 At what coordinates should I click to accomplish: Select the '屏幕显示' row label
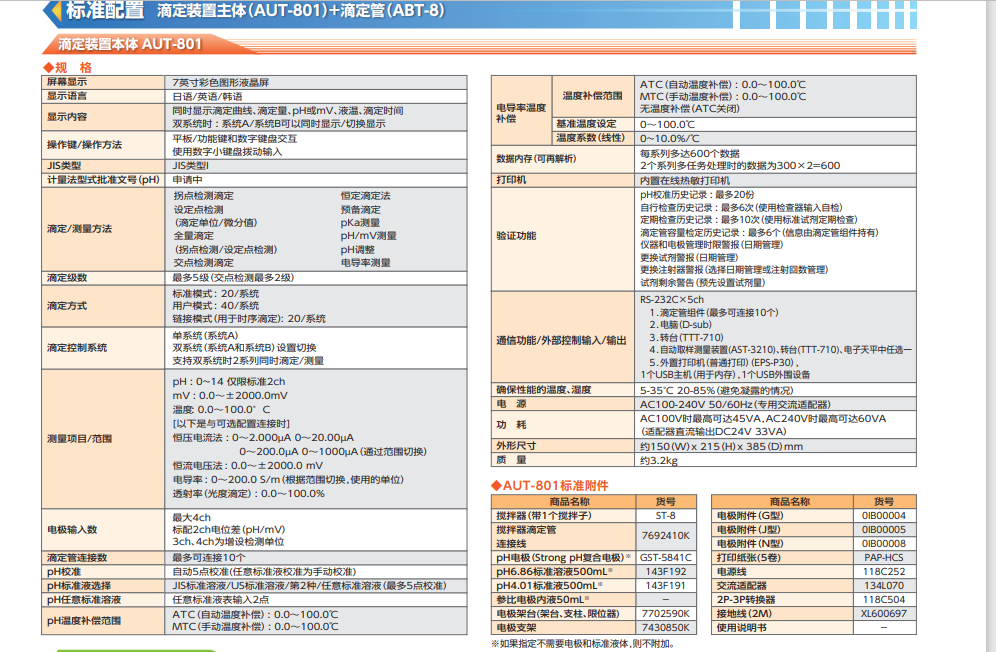[x=67, y=82]
